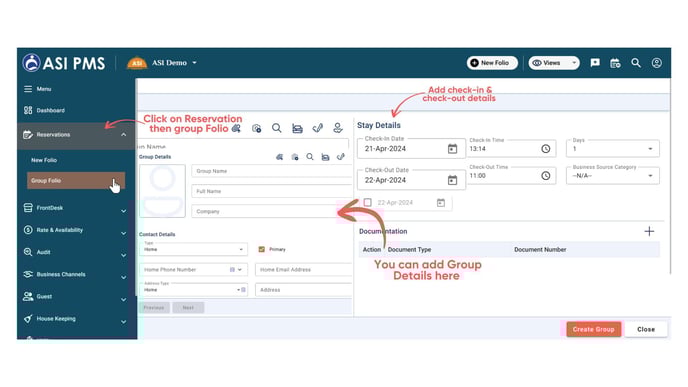The height and width of the screenshot is (387, 688).
Task: Click the search icon in top header
Action: coord(636,63)
